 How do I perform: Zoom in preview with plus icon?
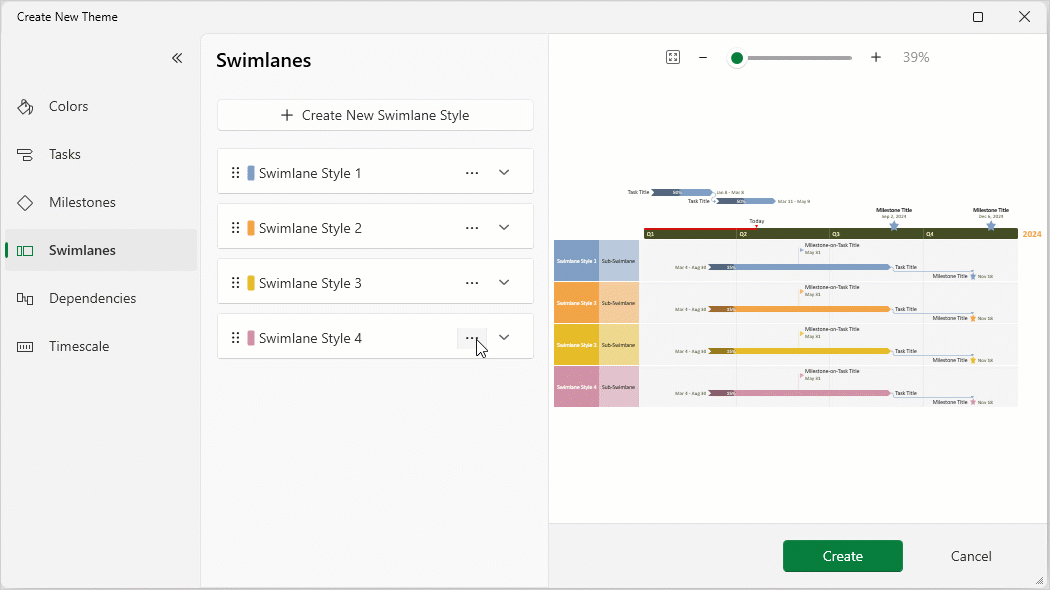(876, 58)
